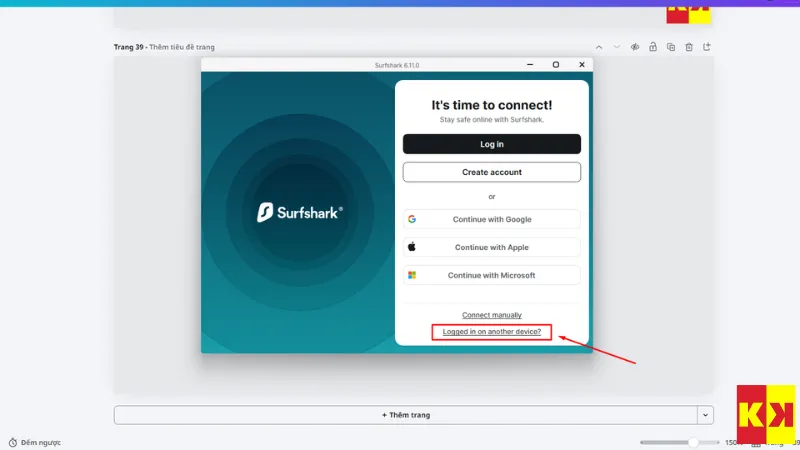
Task: Click the "Surfshark 6.11.0" title text
Action: [x=396, y=65]
